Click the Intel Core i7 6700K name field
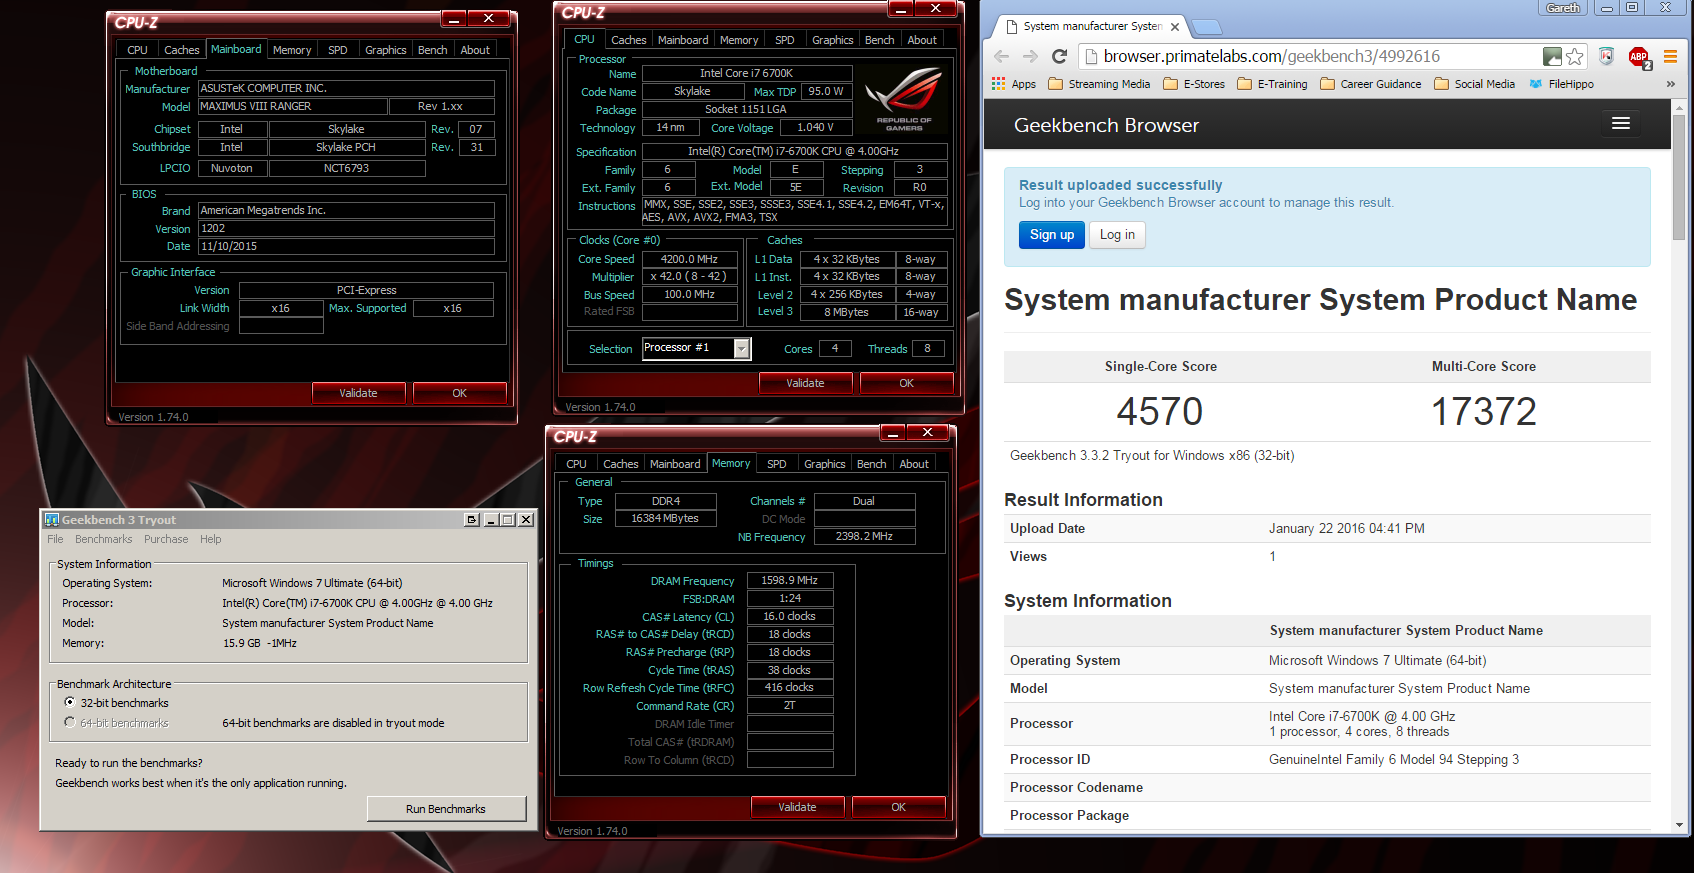Viewport: 1694px width, 873px height. click(x=746, y=73)
